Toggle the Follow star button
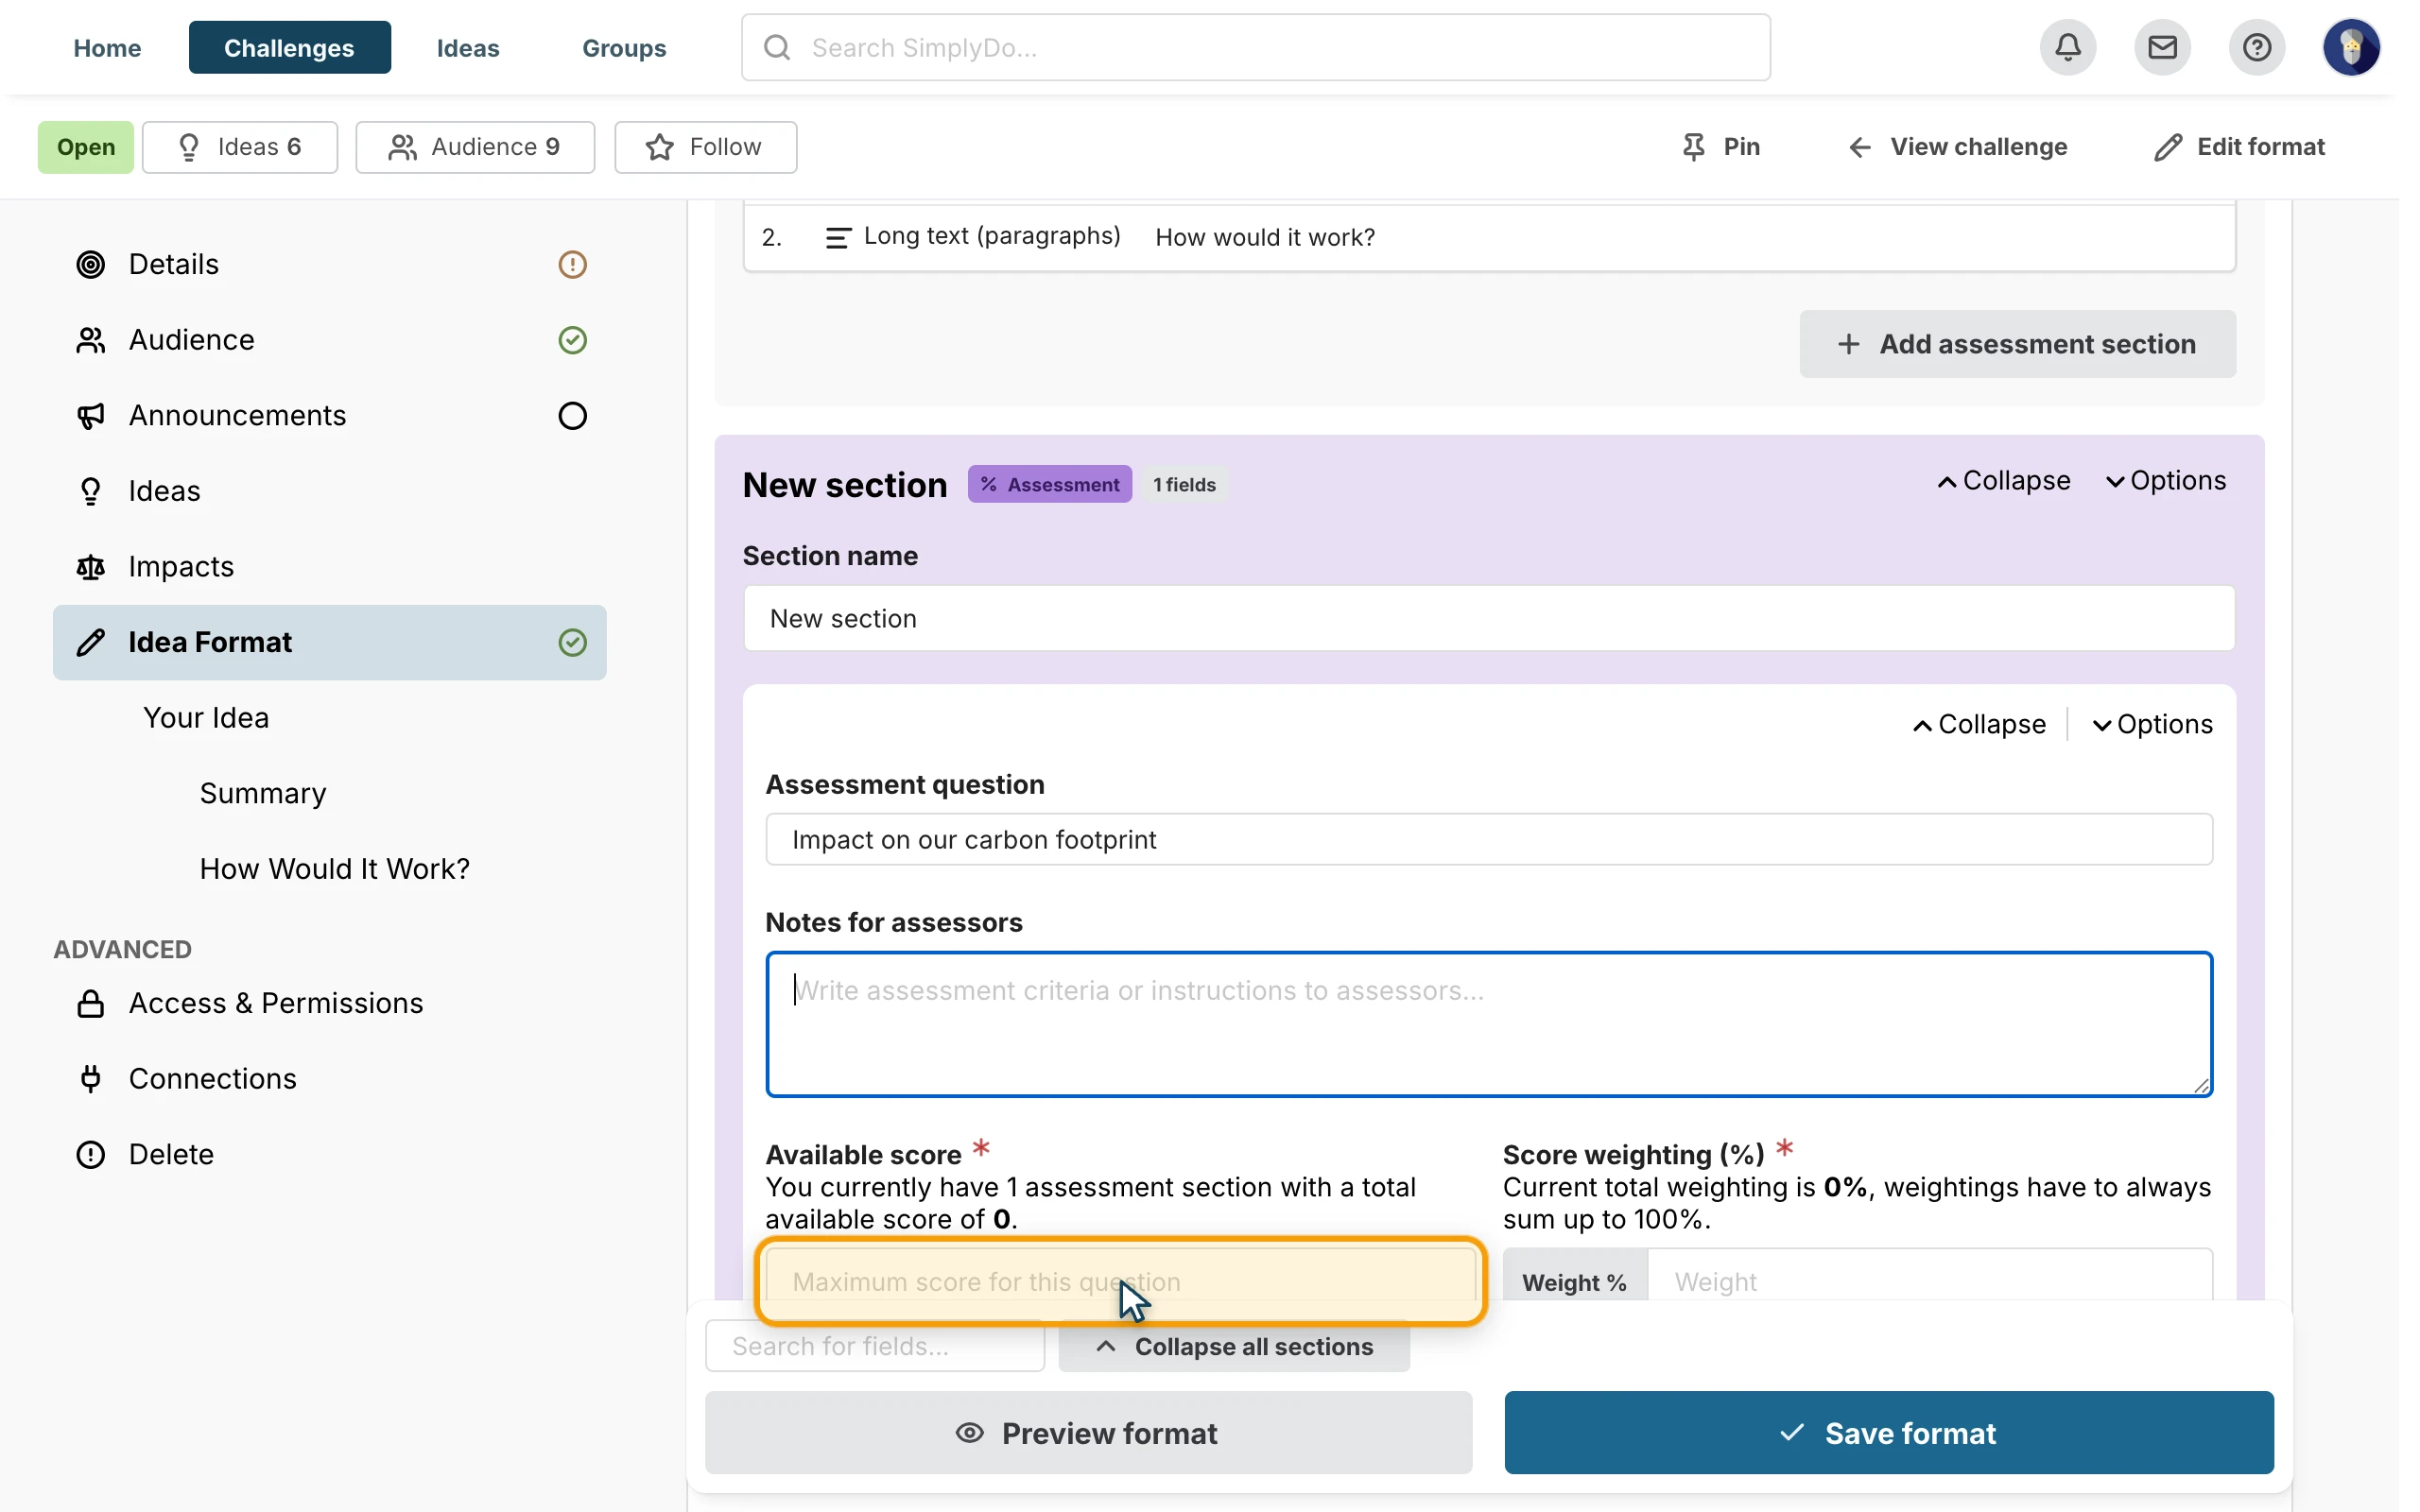 pyautogui.click(x=705, y=147)
